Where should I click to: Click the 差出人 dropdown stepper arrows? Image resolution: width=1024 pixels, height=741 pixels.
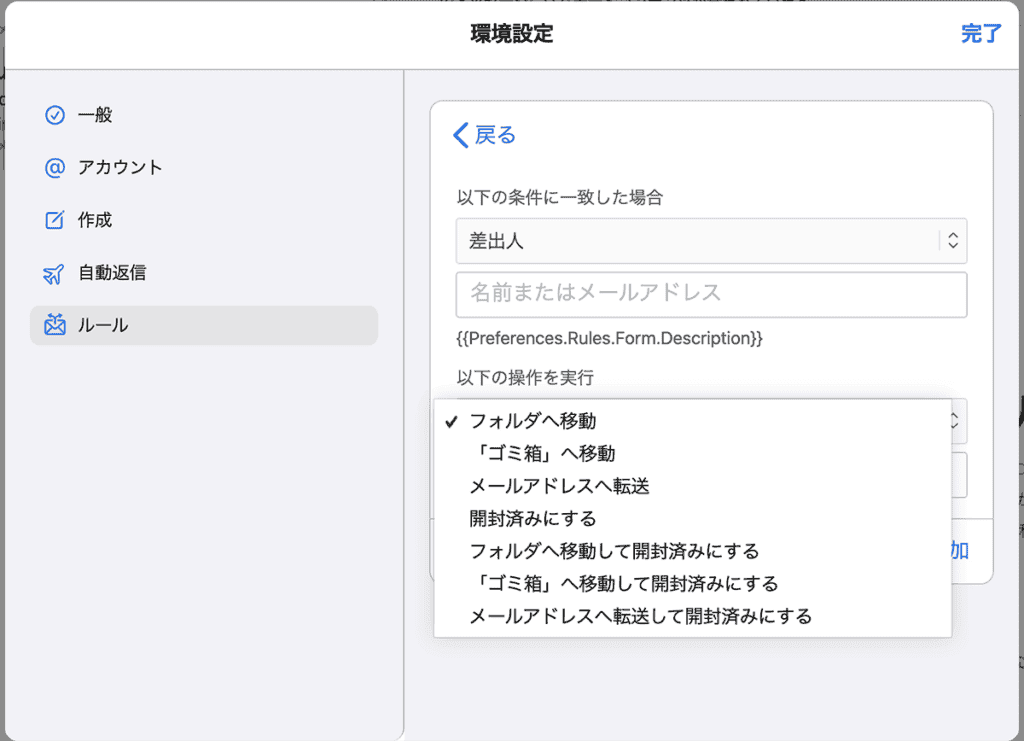point(953,241)
